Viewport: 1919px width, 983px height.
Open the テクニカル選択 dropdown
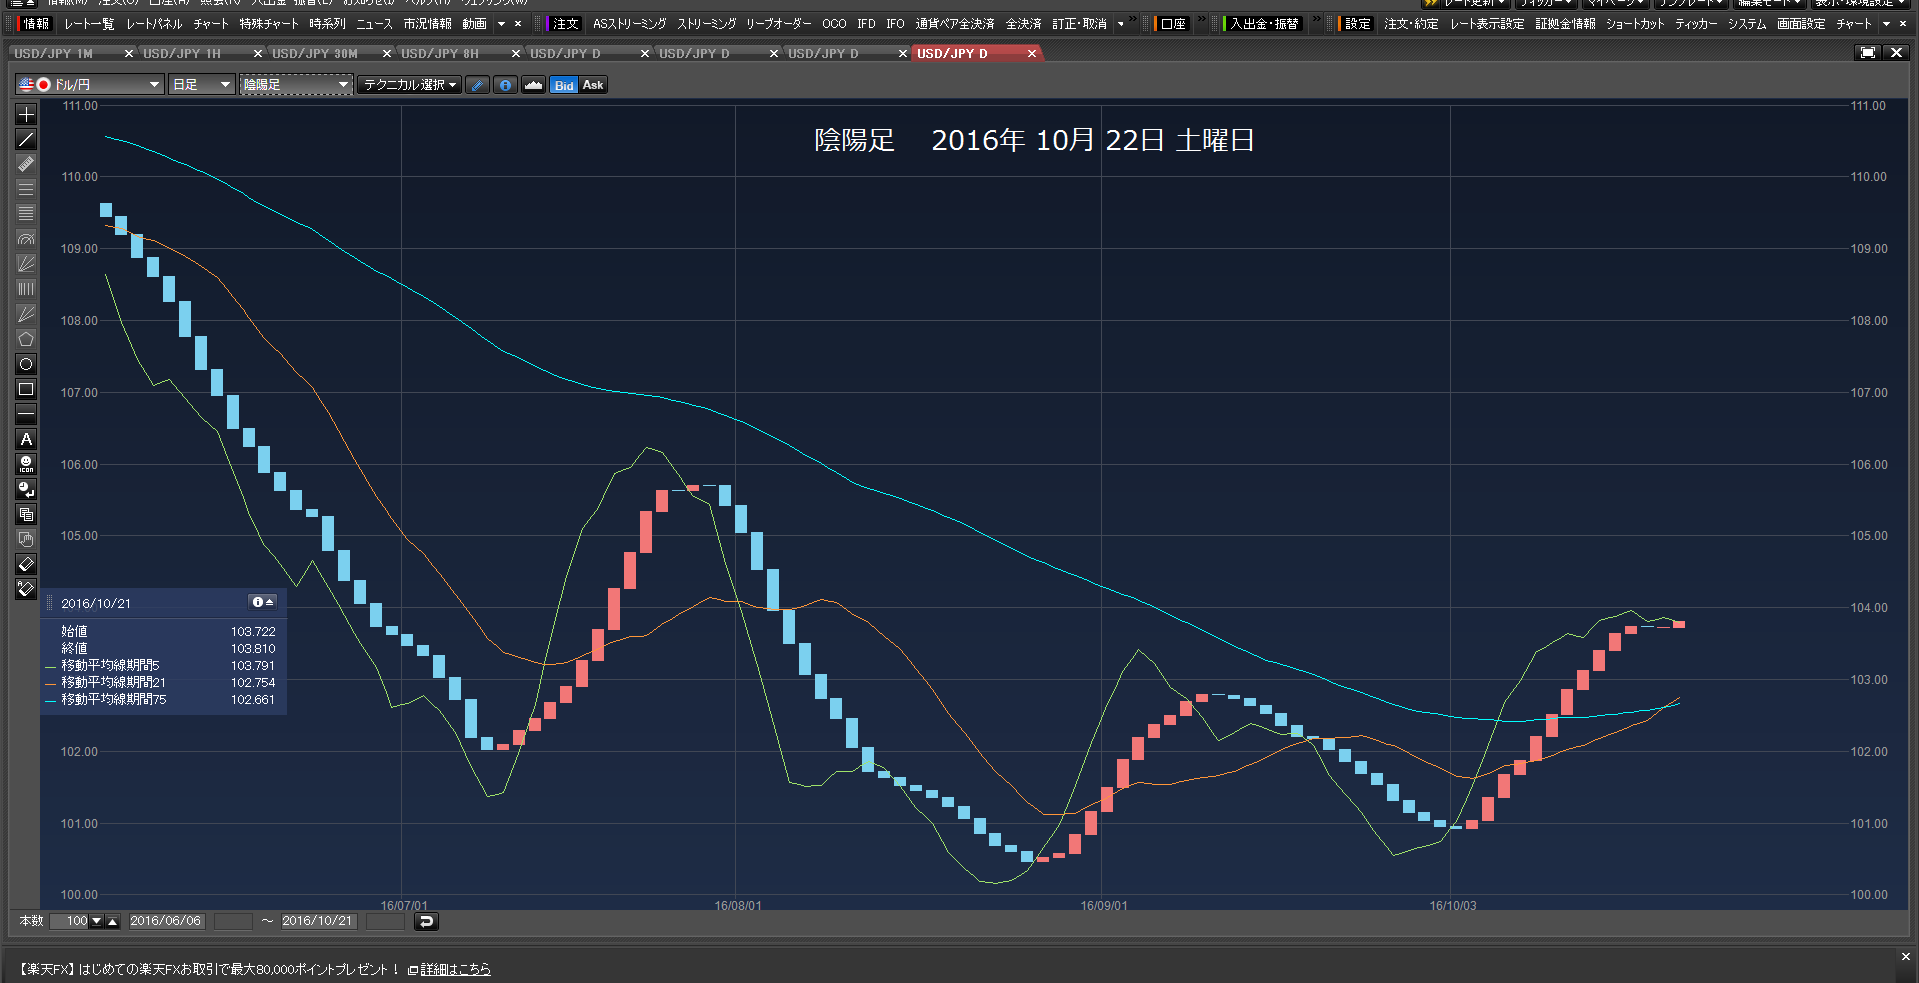[410, 85]
